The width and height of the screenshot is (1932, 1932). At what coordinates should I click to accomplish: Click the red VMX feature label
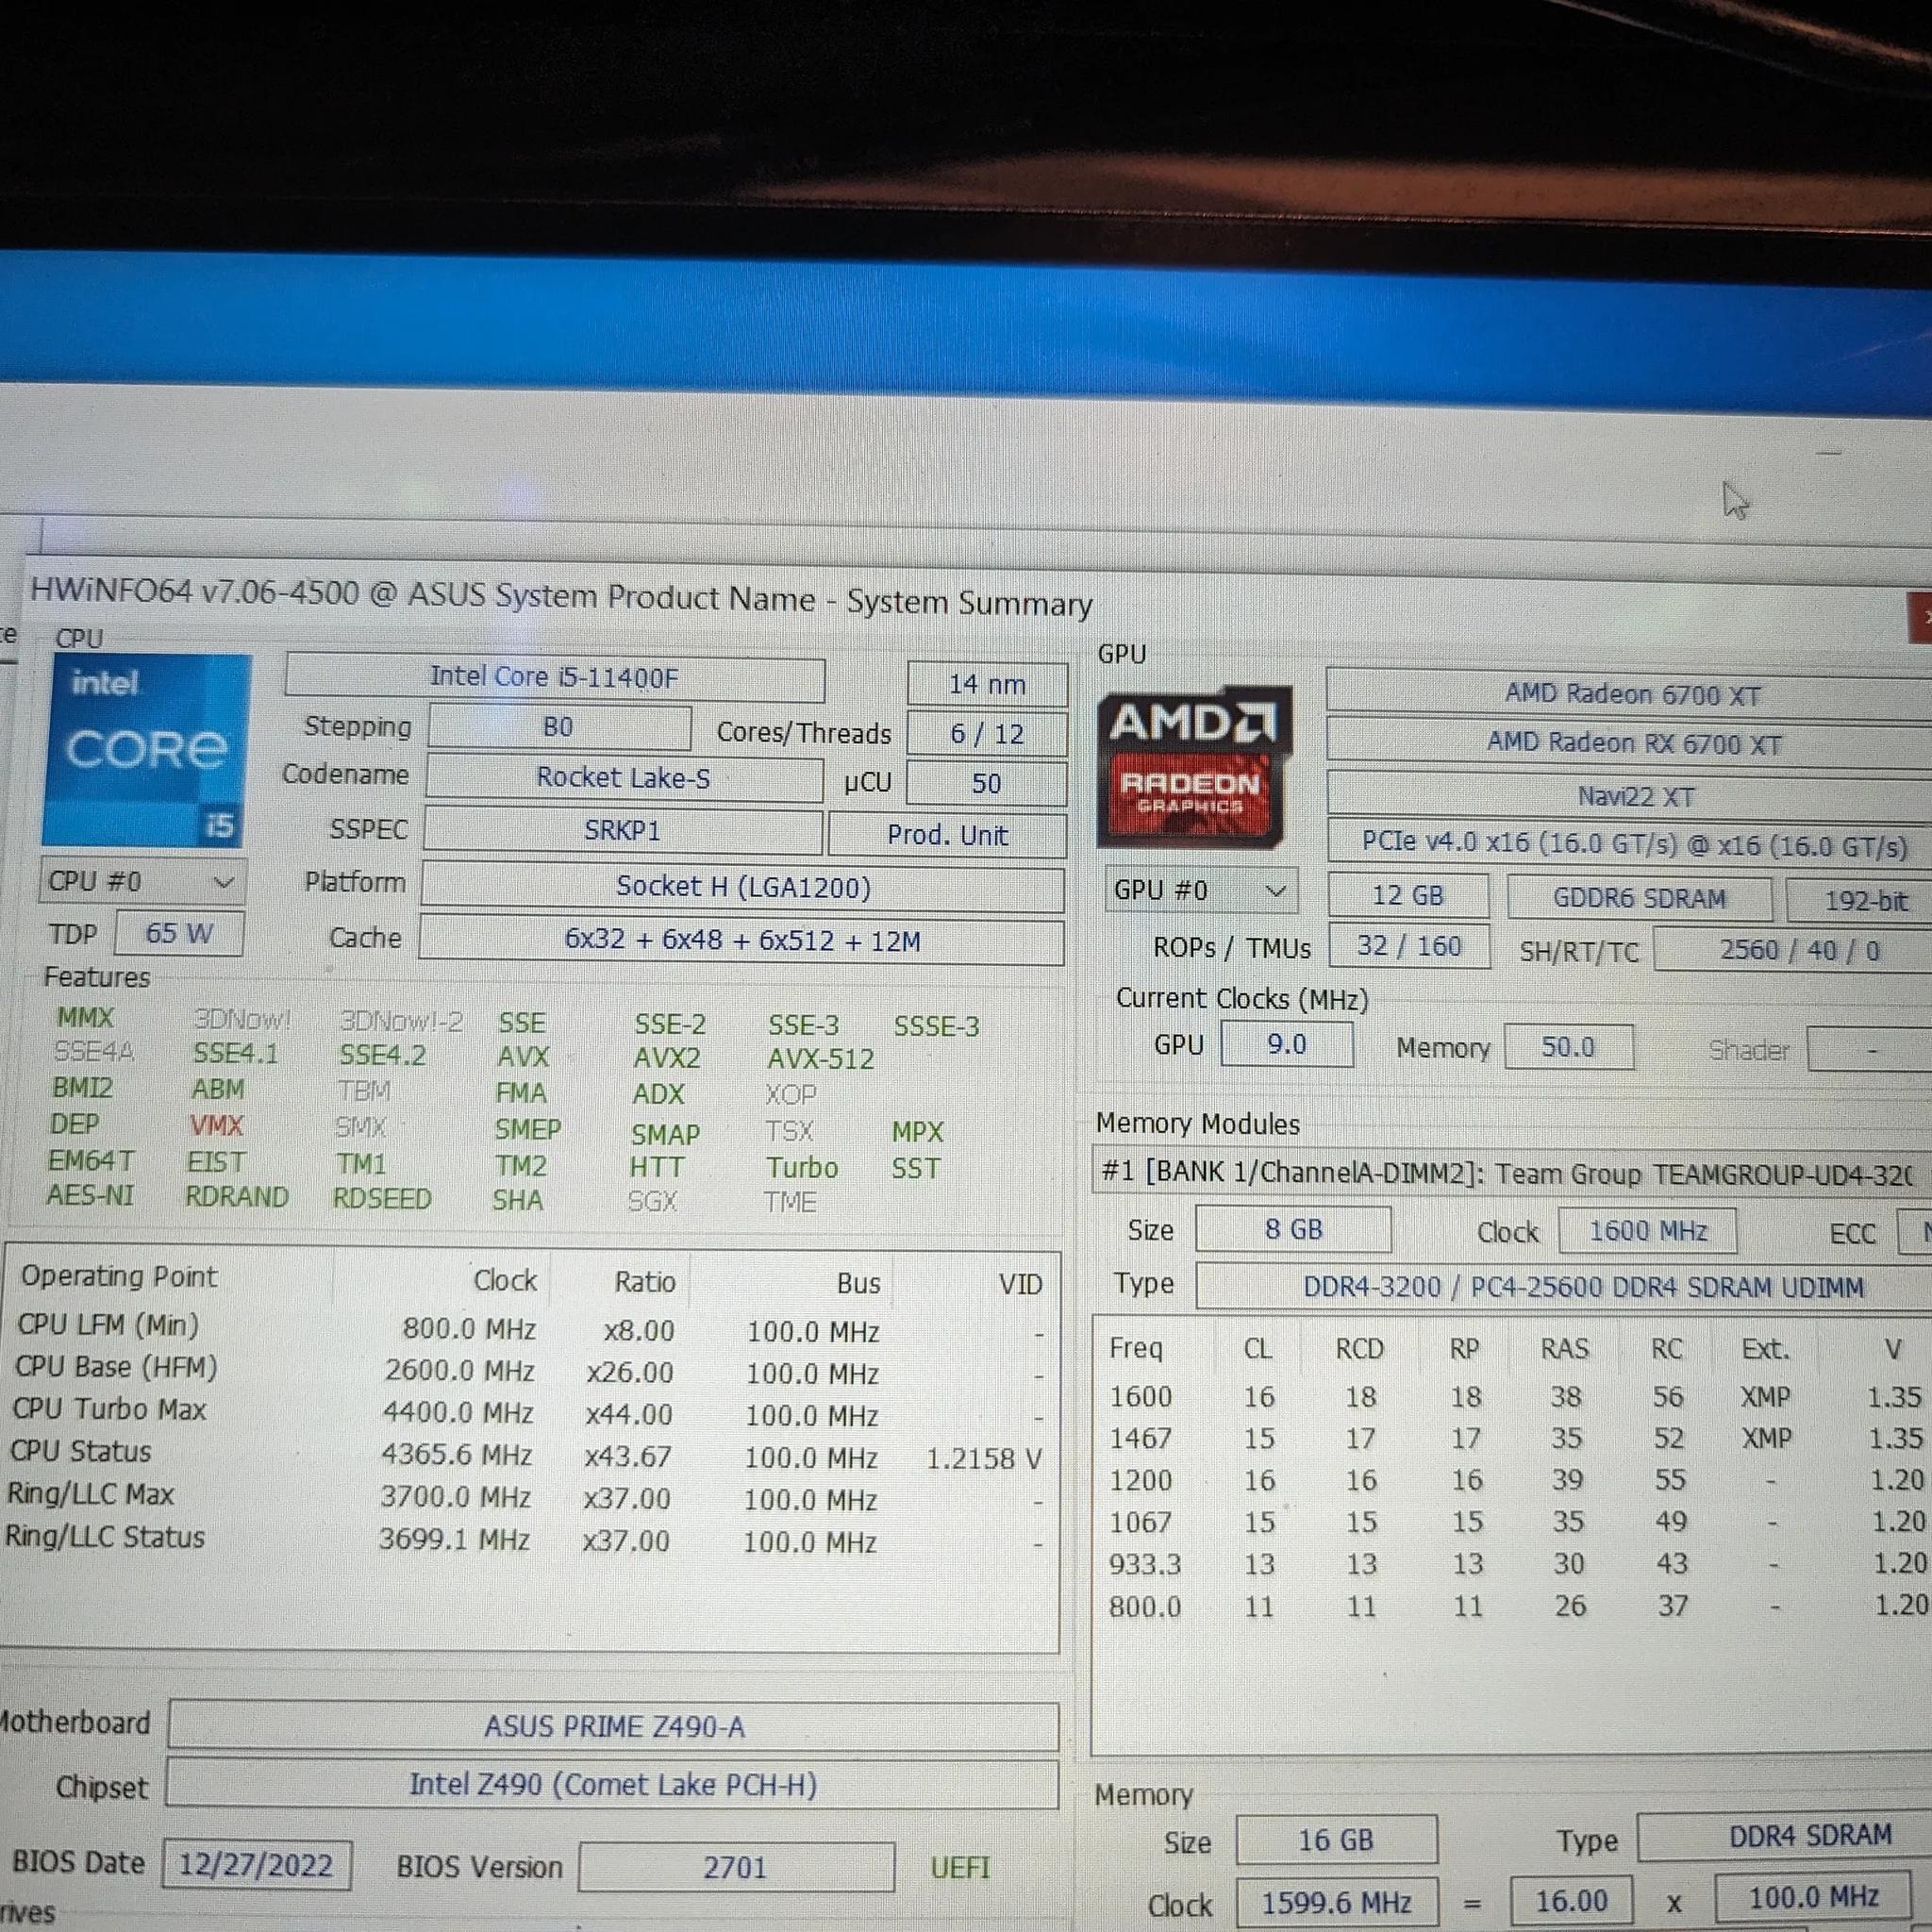point(217,1126)
